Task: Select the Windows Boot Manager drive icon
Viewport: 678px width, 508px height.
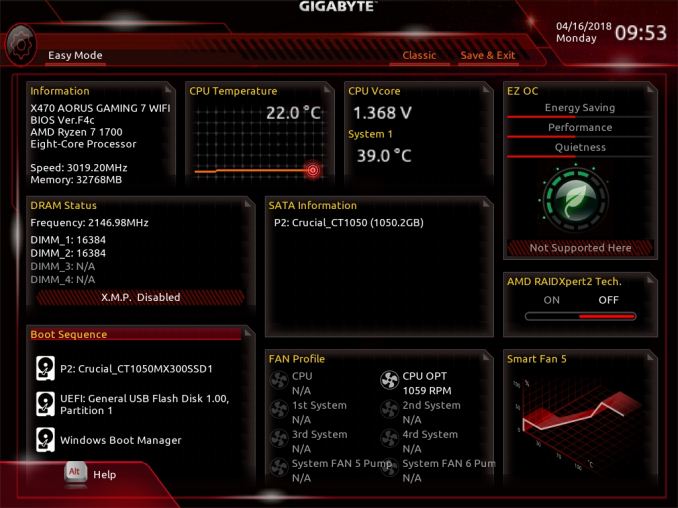Action: pos(45,440)
